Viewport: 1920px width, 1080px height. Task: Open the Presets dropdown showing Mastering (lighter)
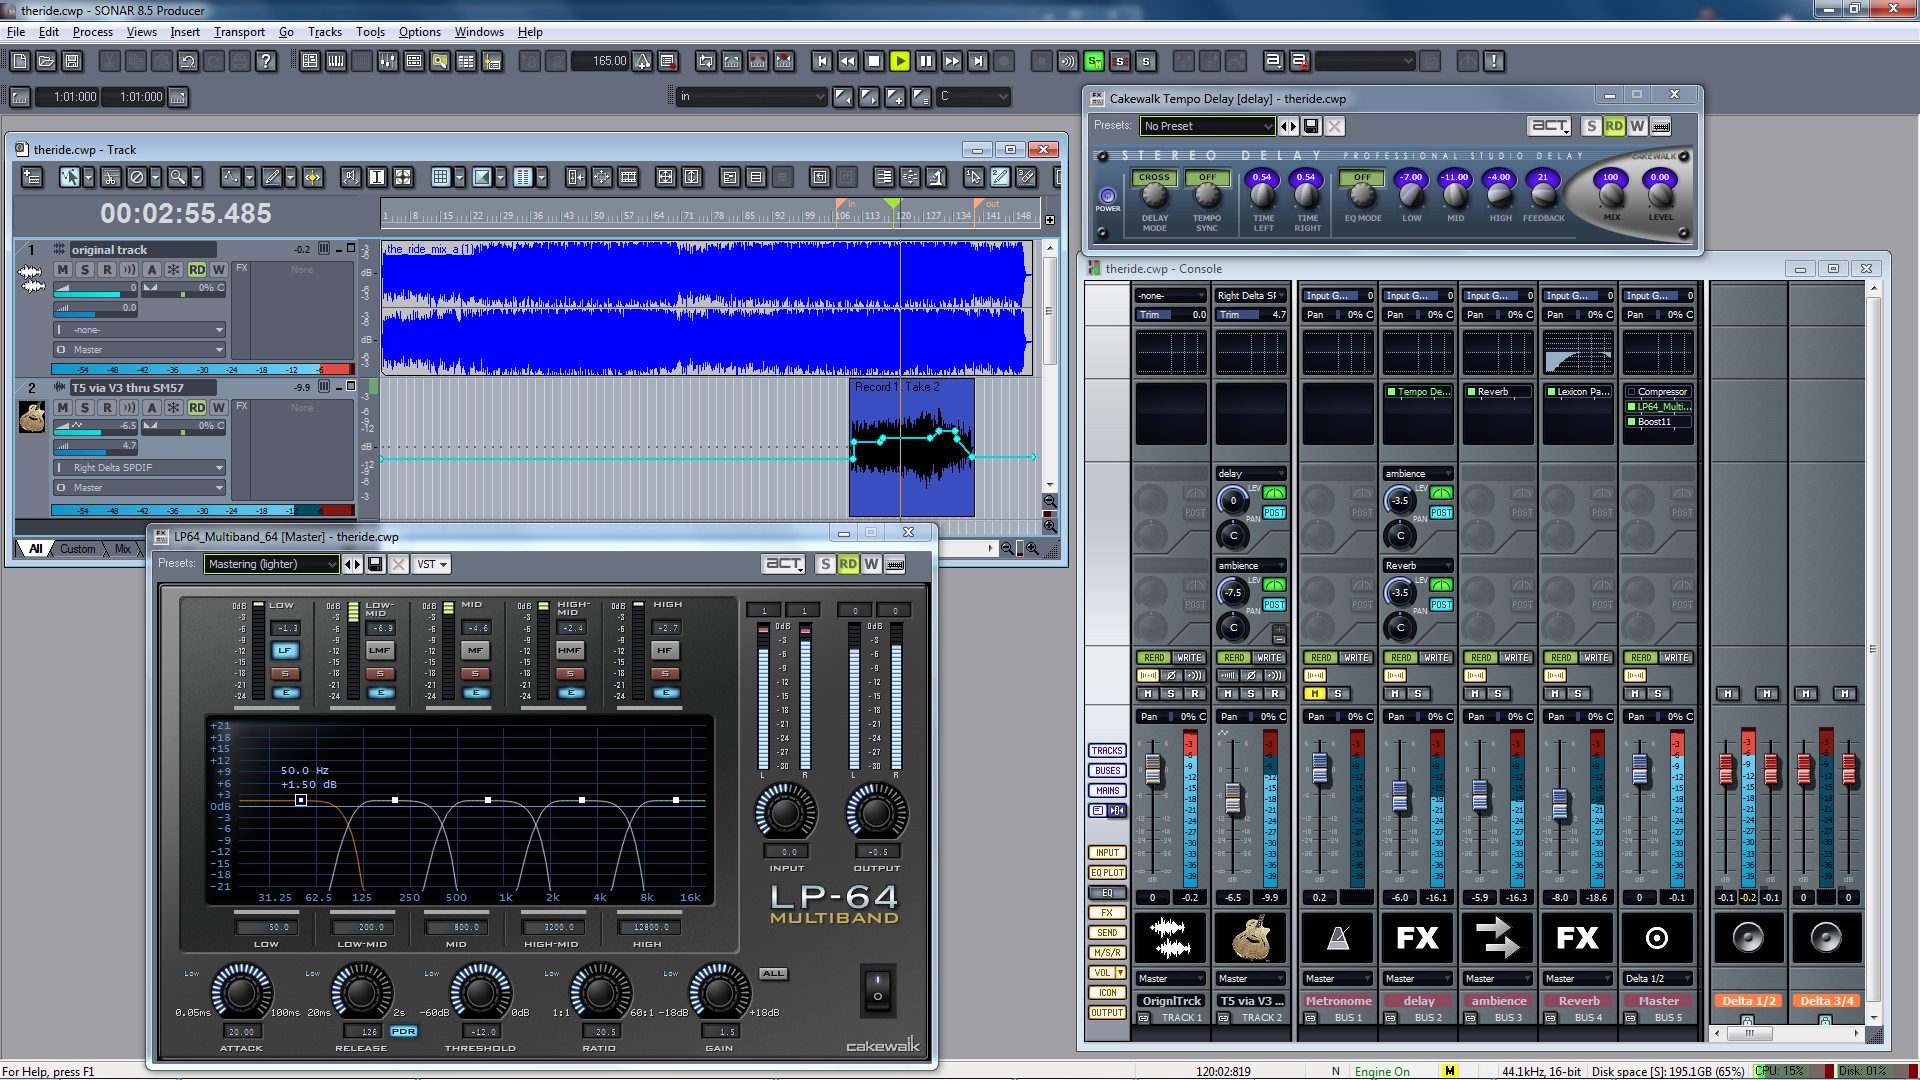[272, 564]
